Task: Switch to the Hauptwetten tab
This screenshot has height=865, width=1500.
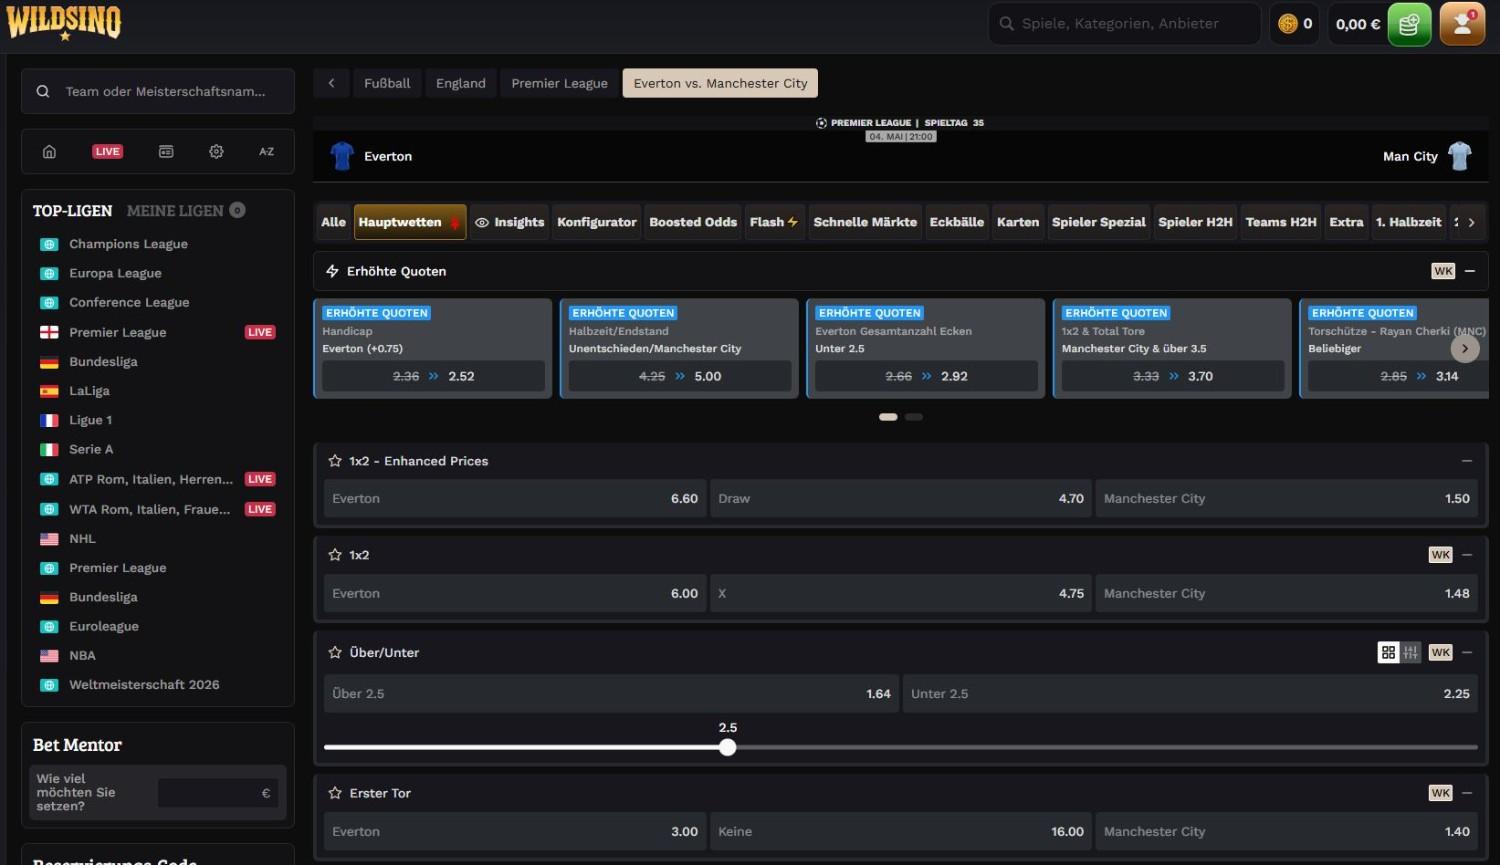Action: click(x=410, y=222)
